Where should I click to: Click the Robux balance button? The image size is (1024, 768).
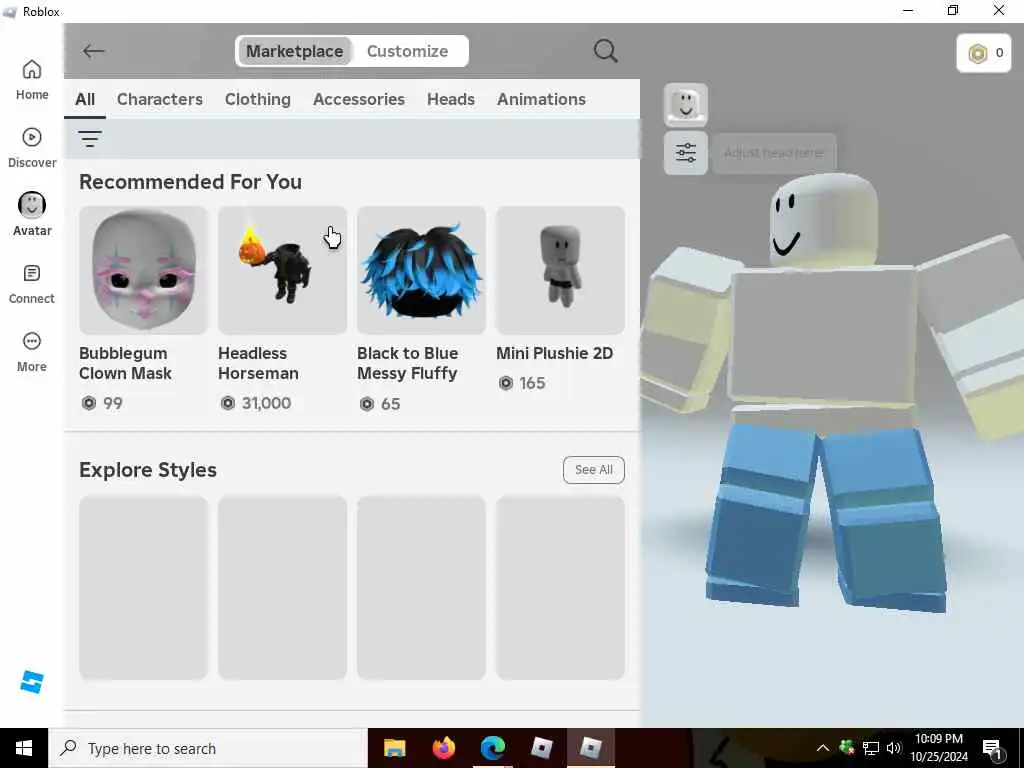tap(984, 53)
